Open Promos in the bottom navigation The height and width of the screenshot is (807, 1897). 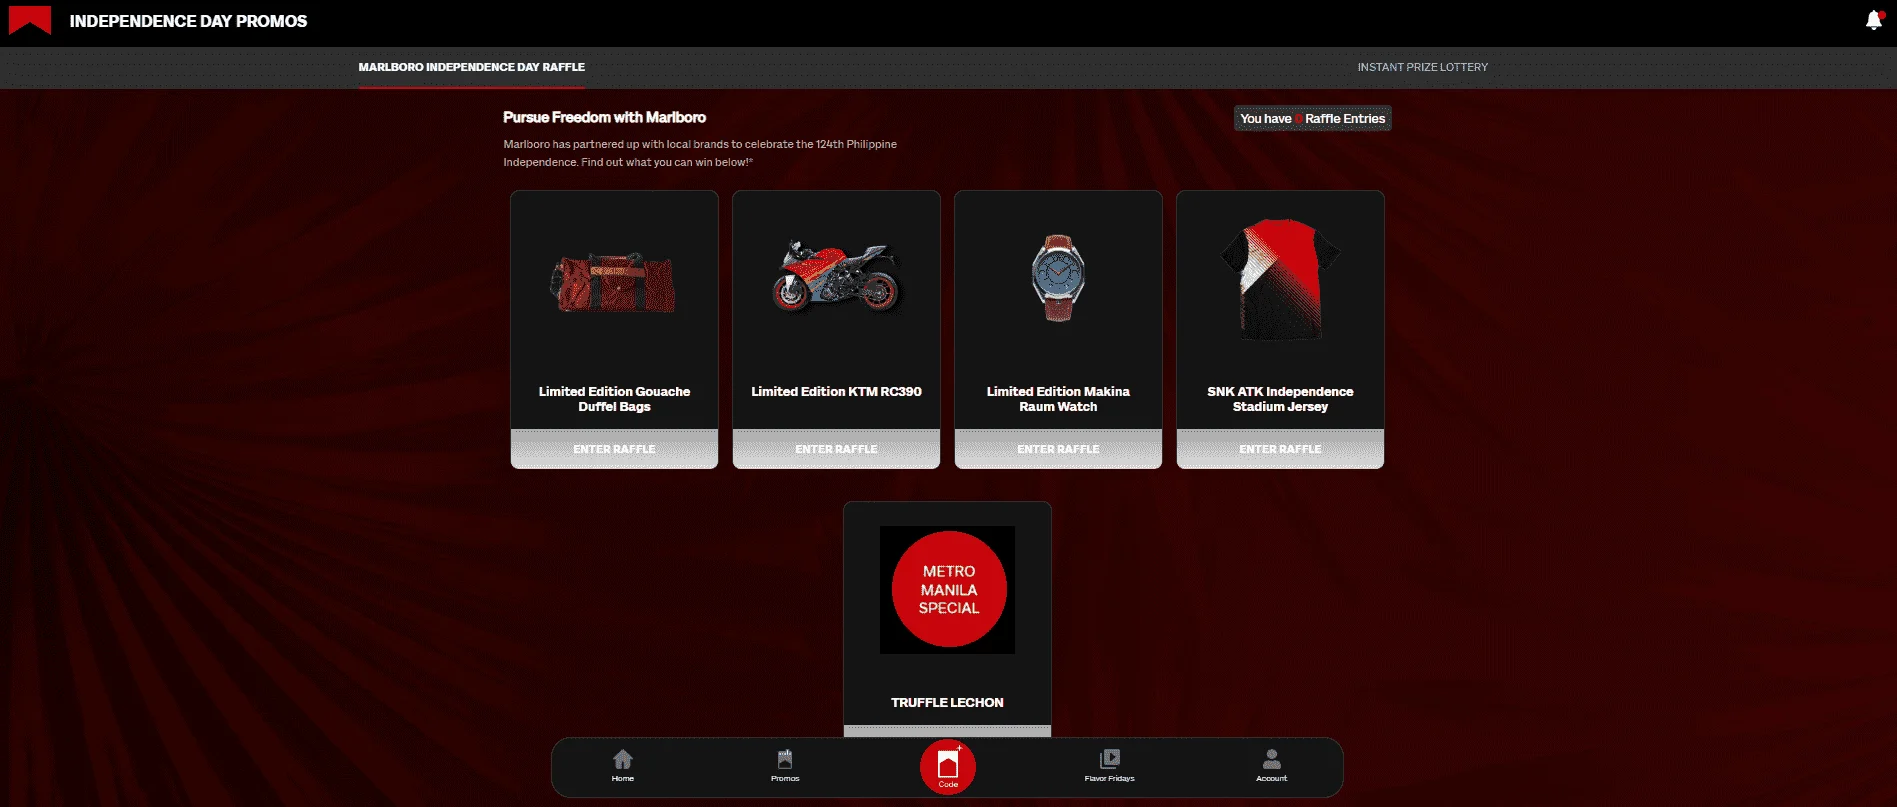coord(785,765)
